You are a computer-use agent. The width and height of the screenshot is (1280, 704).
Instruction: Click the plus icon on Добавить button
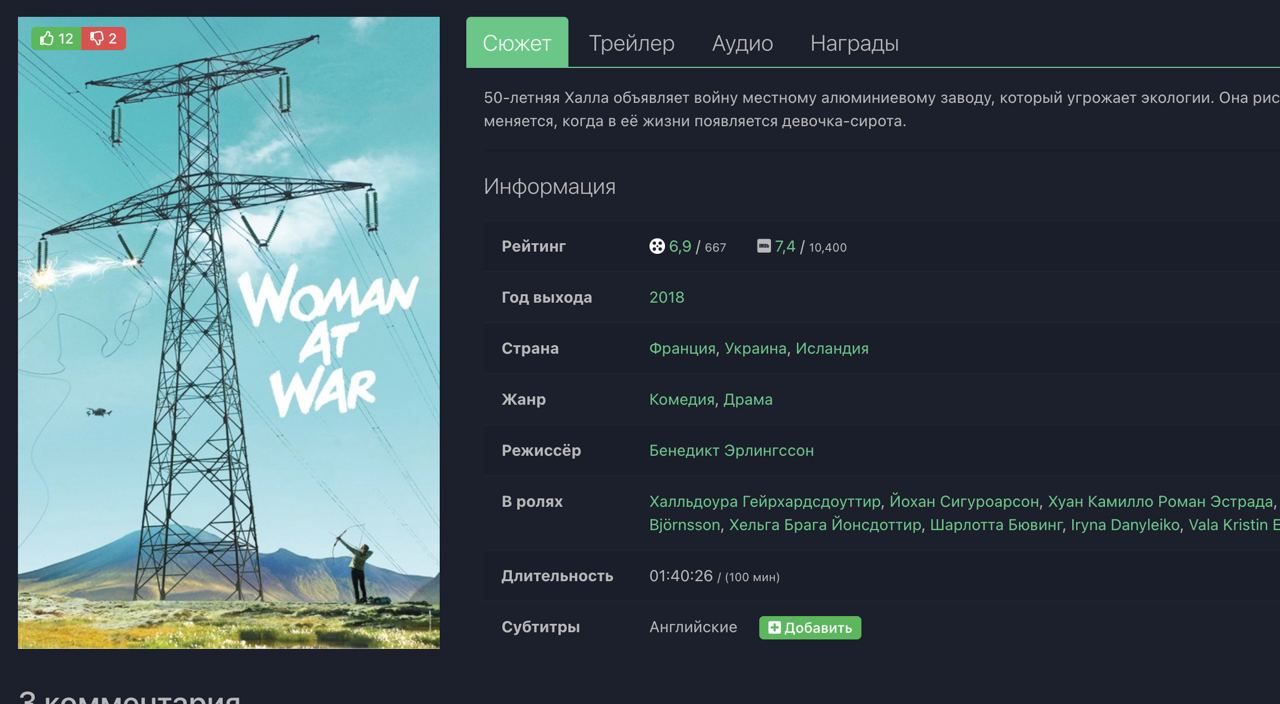click(774, 628)
